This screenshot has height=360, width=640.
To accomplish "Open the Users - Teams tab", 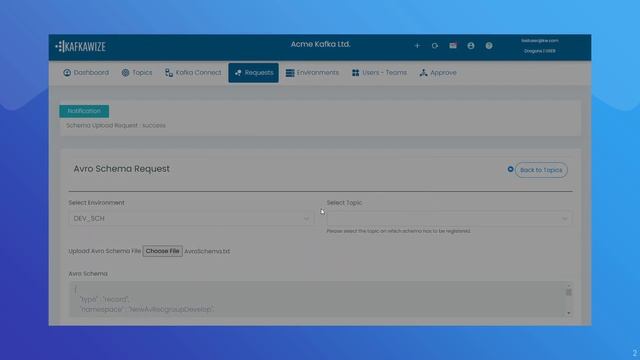I will tap(379, 73).
